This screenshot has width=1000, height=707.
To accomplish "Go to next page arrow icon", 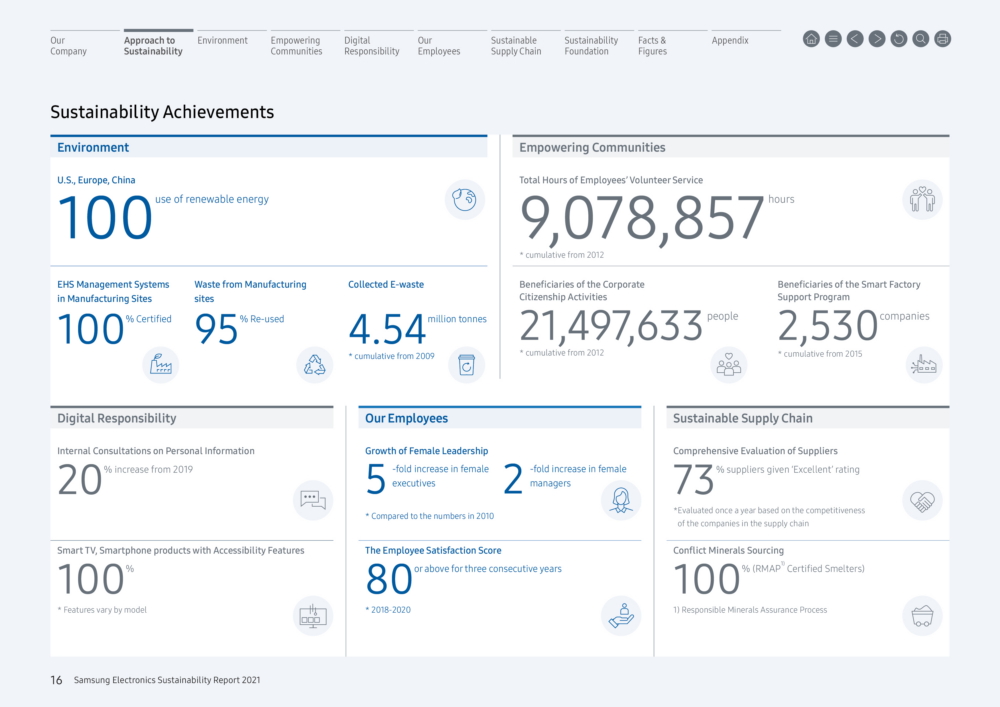I will (x=877, y=39).
